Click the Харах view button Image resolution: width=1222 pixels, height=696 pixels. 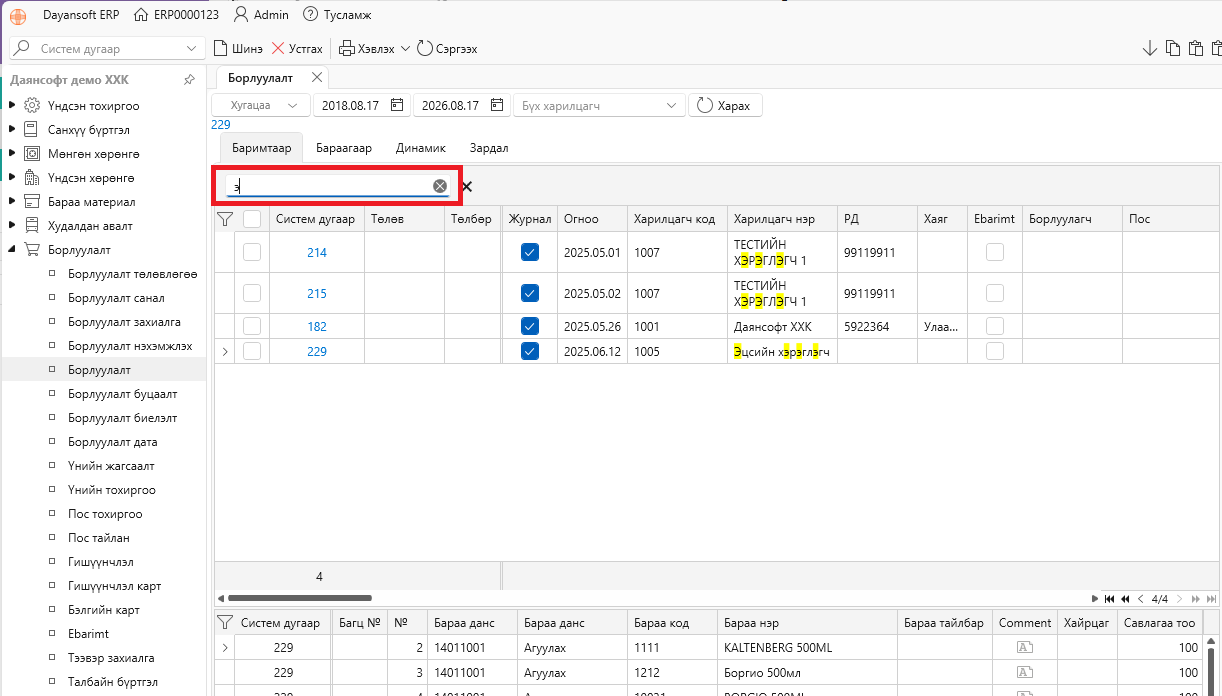point(725,105)
